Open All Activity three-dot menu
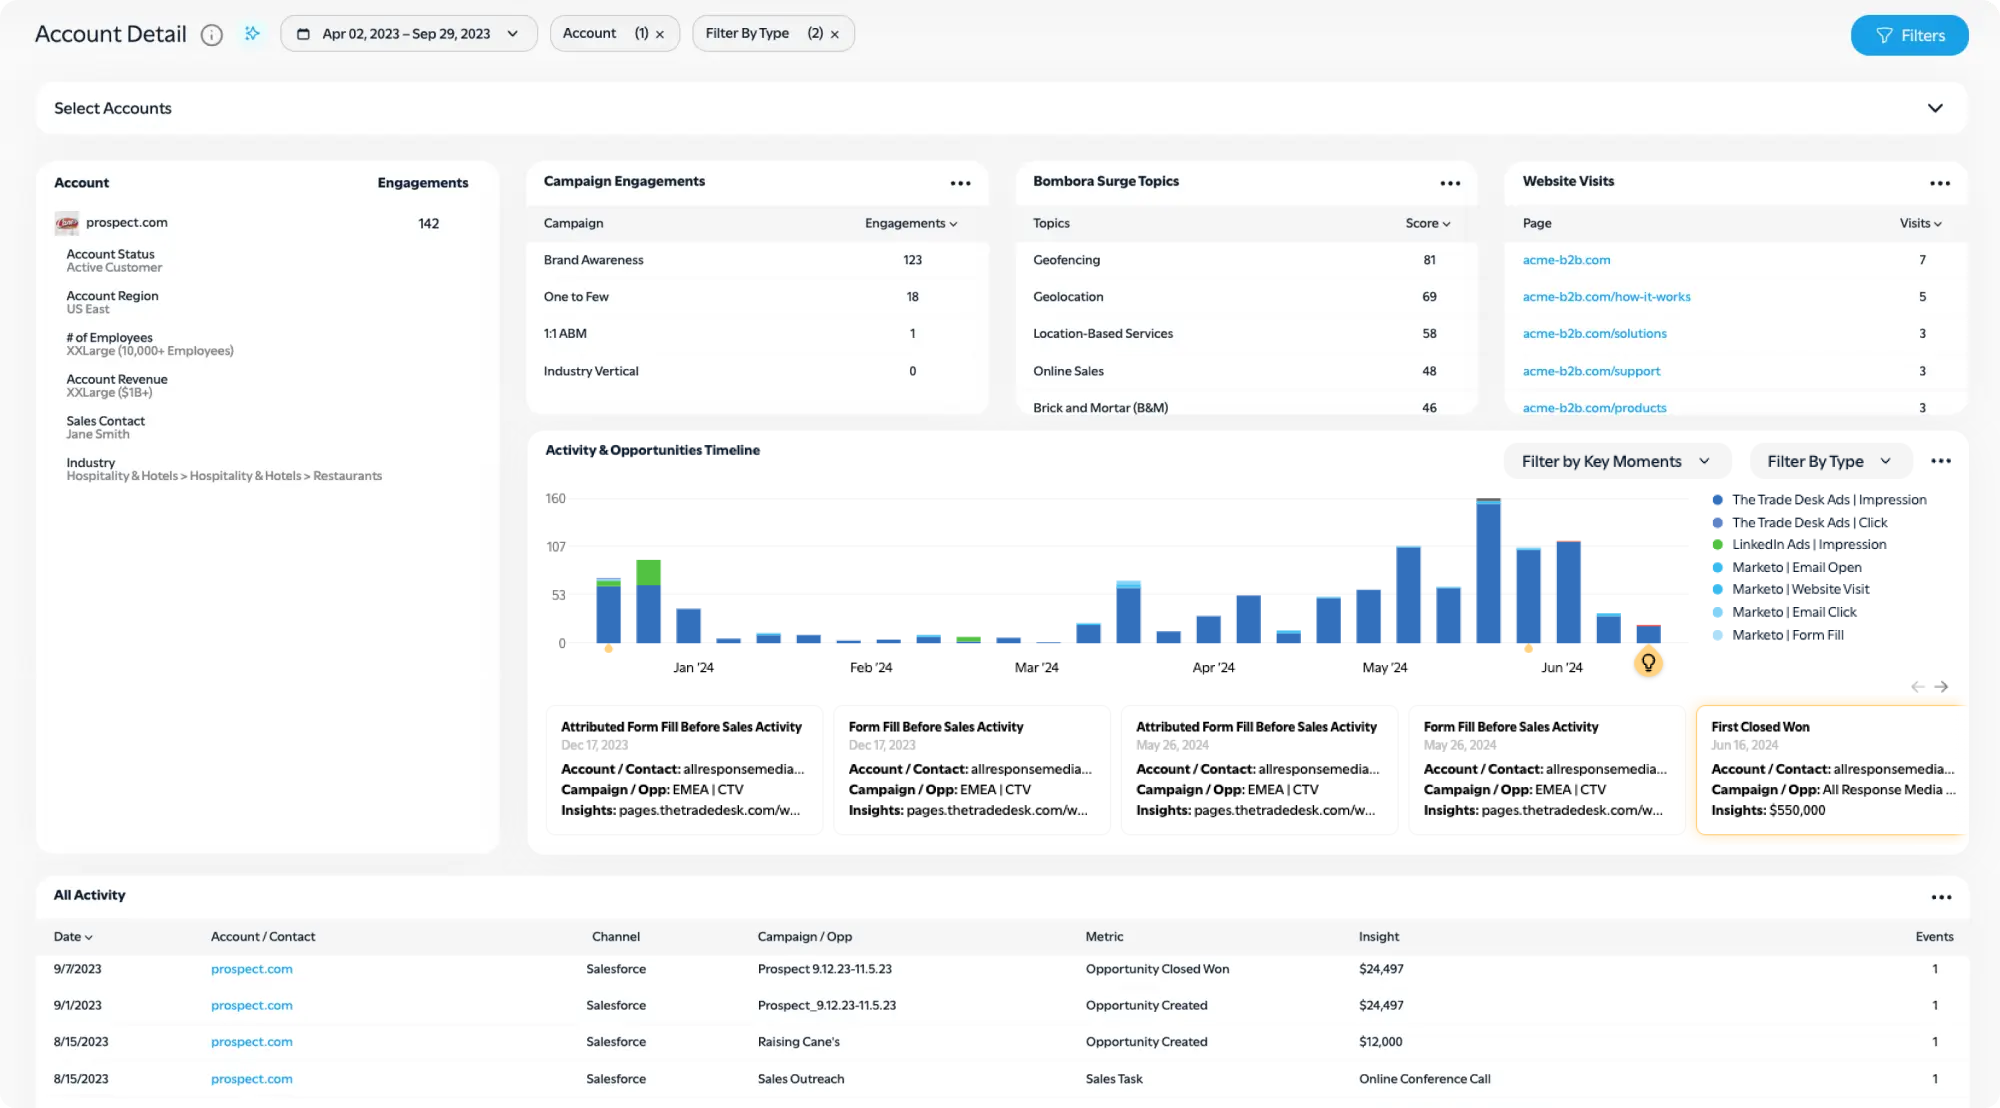Viewport: 2000px width, 1108px height. [x=1941, y=897]
